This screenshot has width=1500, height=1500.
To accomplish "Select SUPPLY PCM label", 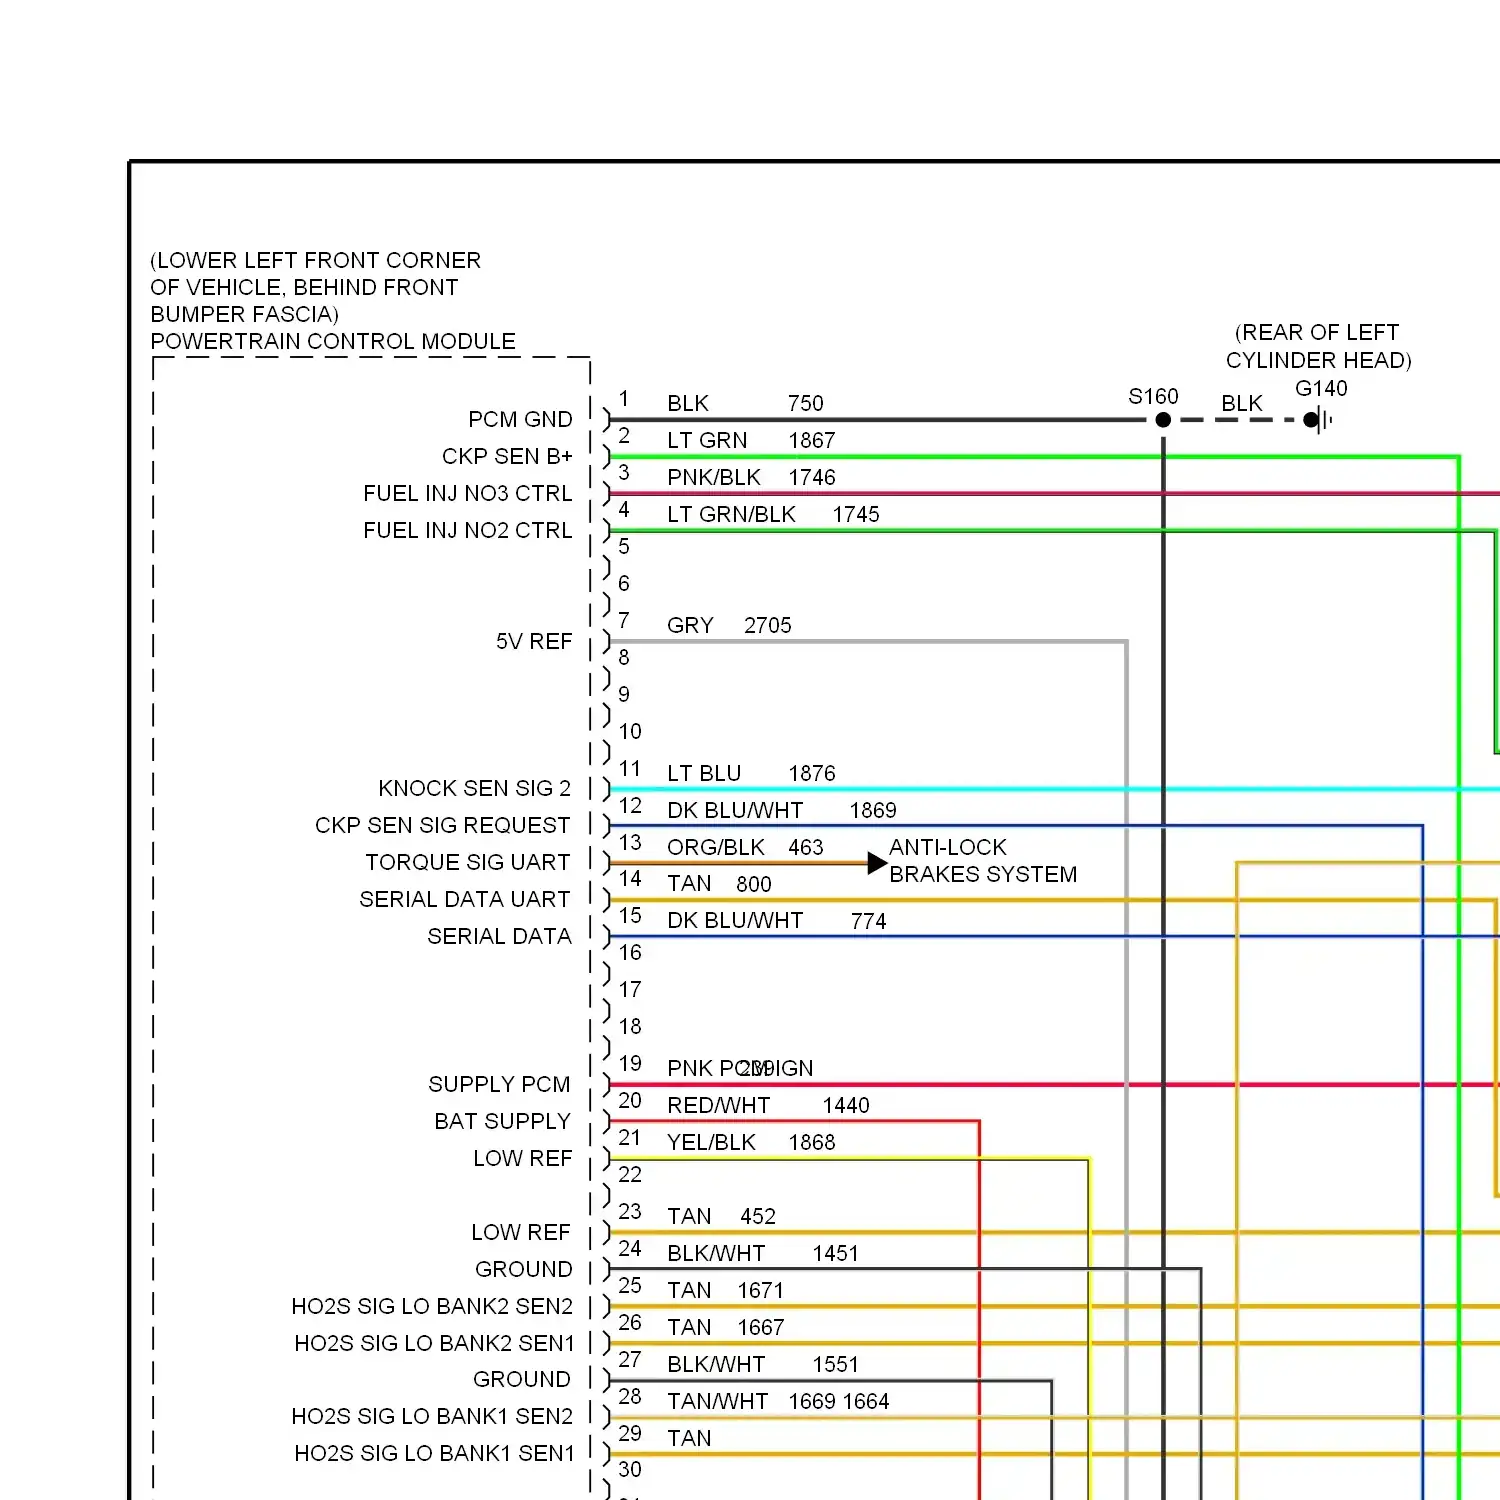I will click(499, 1084).
